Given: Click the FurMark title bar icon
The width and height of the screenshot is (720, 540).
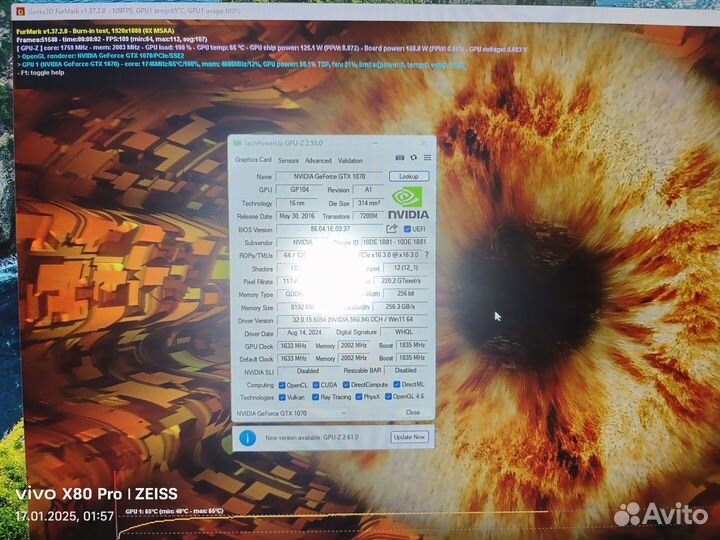Looking at the screenshot, I should pyautogui.click(x=20, y=11).
